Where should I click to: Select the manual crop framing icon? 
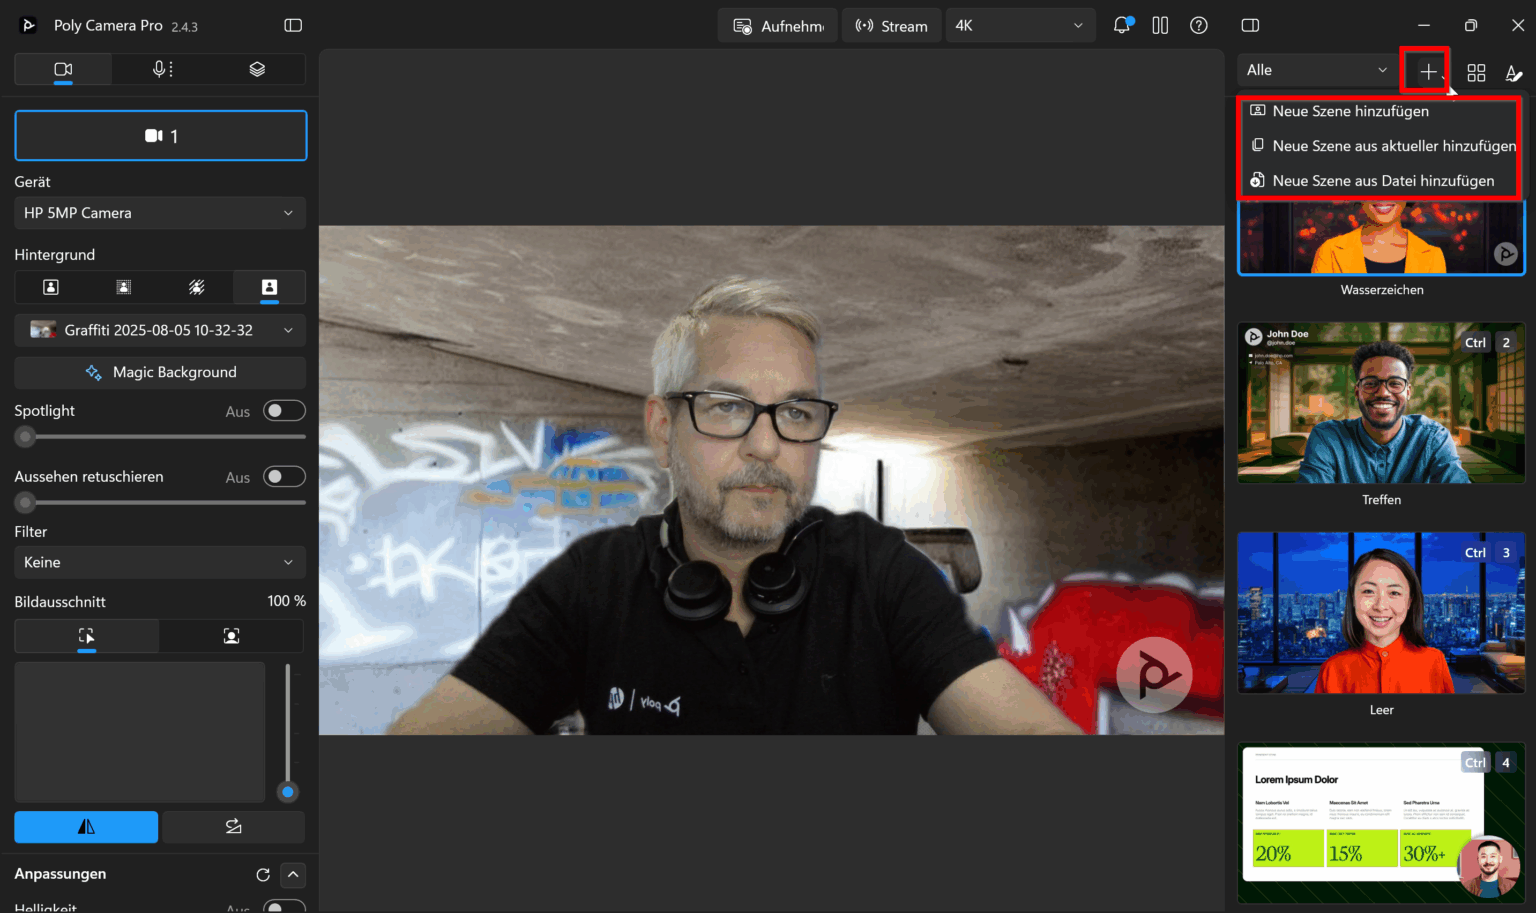[x=87, y=636]
